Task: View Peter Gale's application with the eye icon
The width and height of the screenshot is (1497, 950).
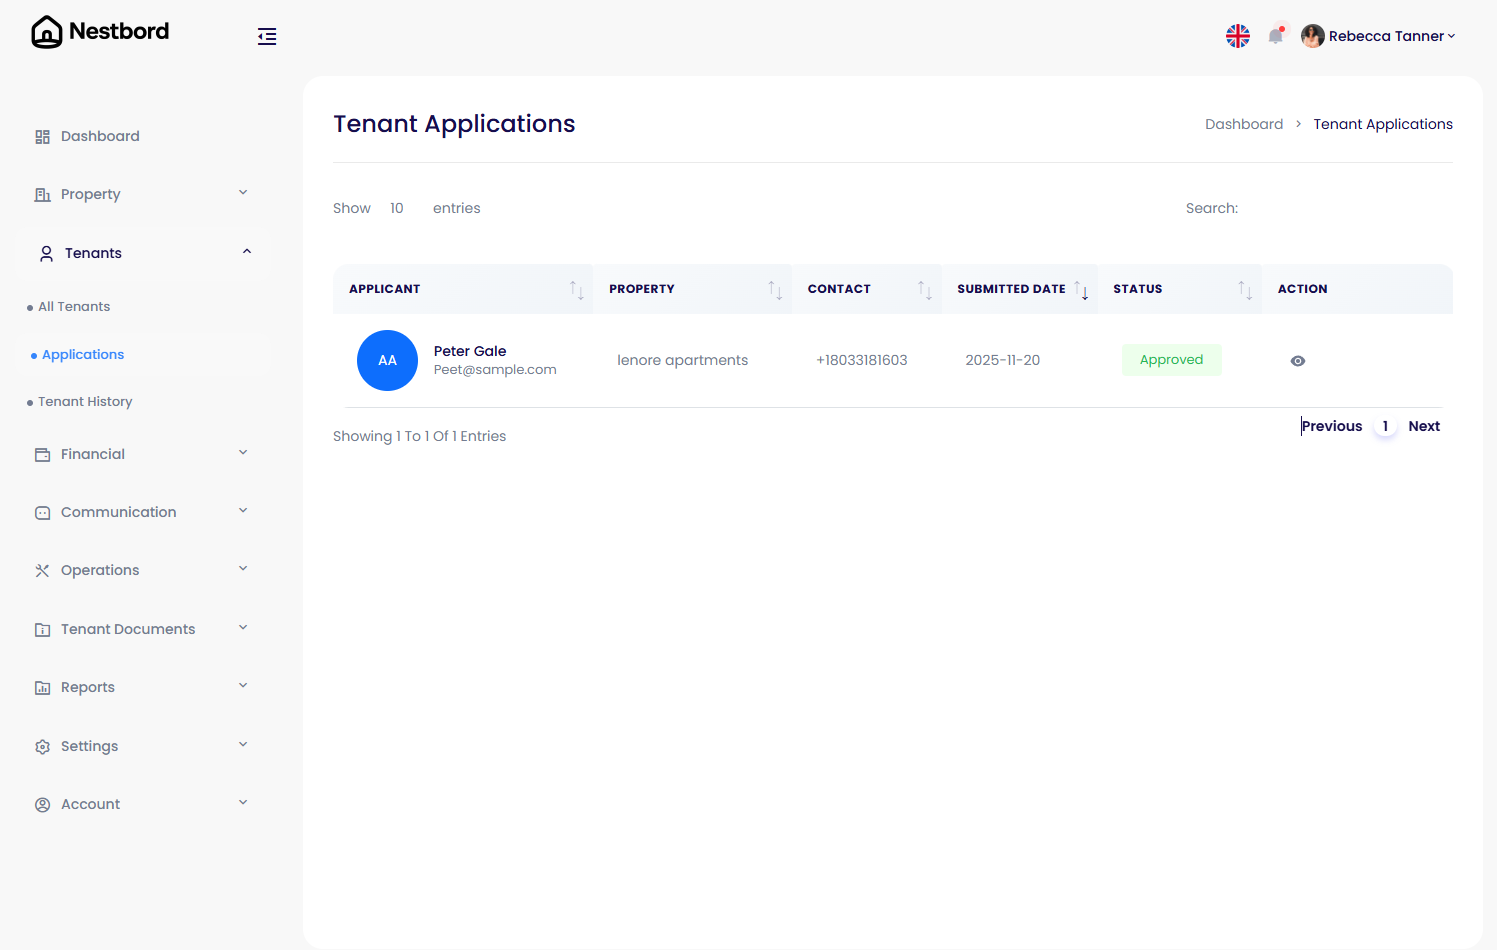Action: (1297, 360)
